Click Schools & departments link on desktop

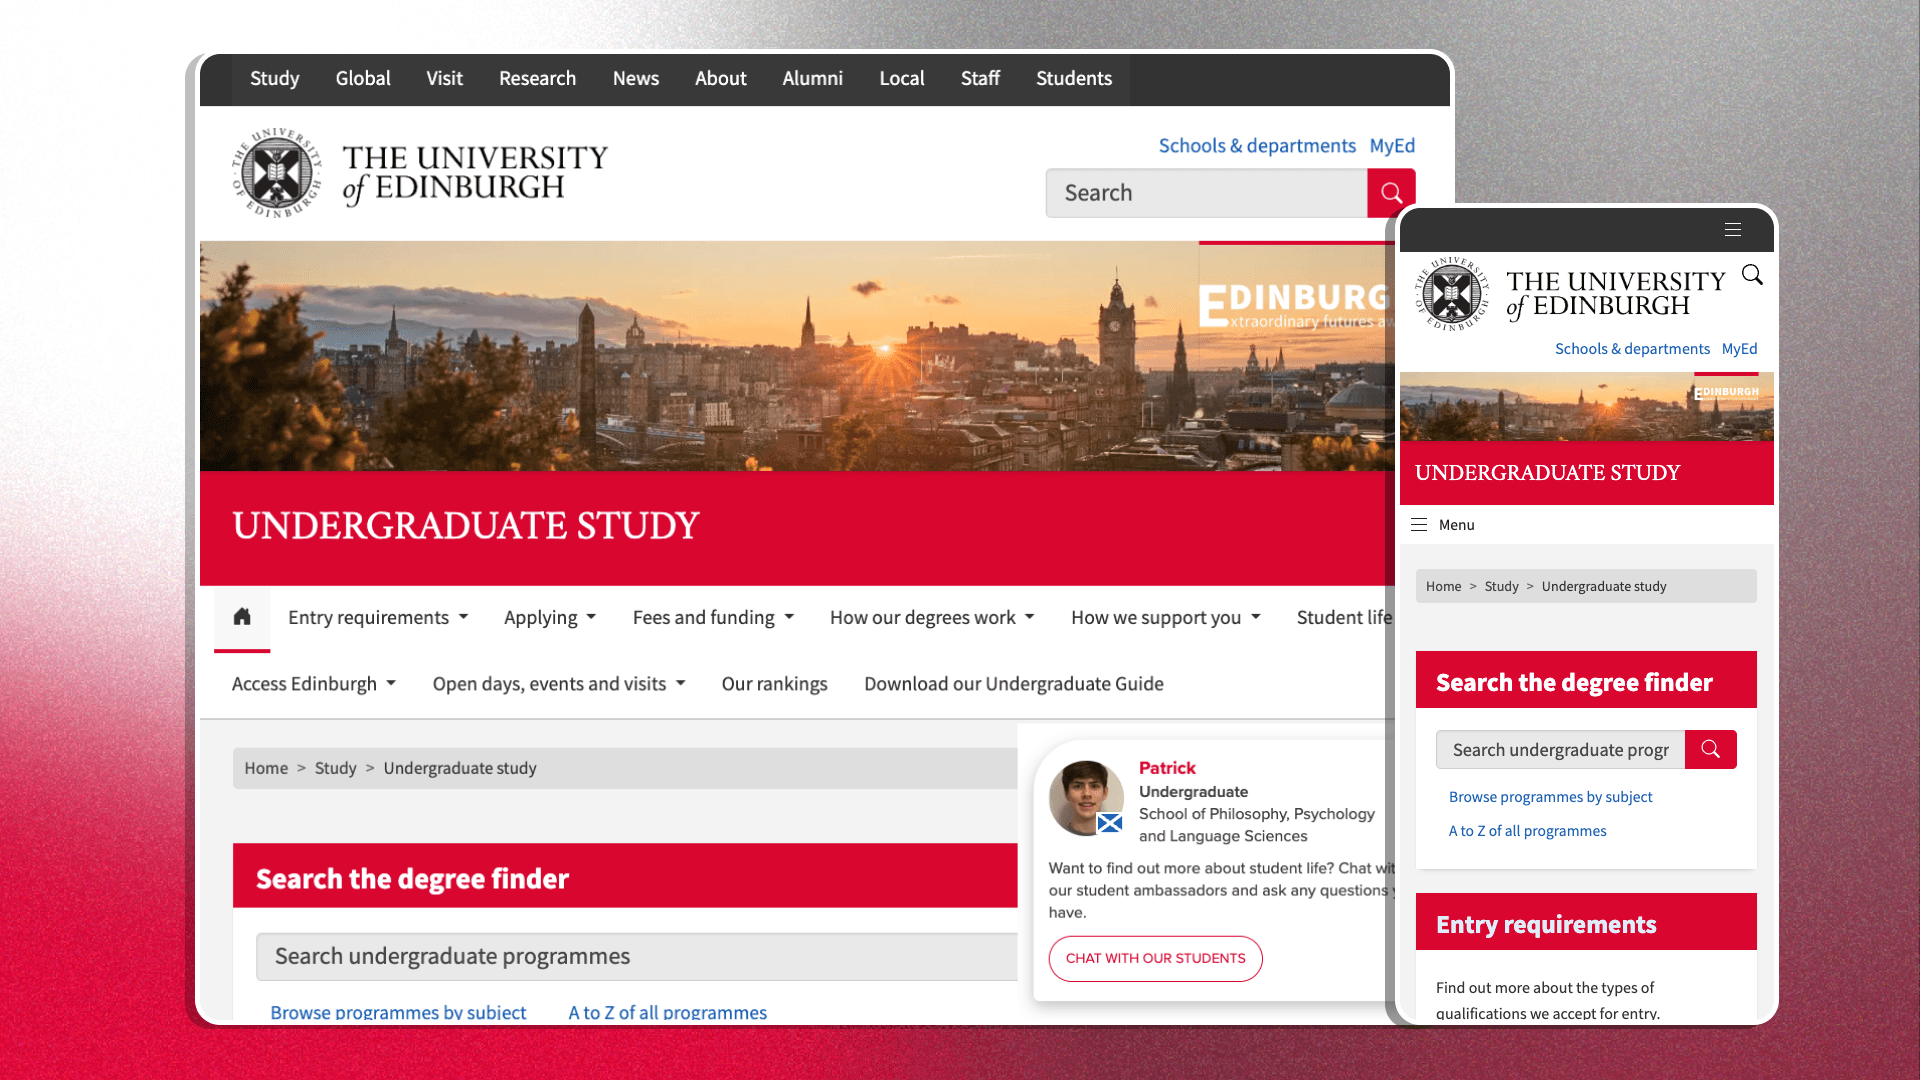(1257, 146)
